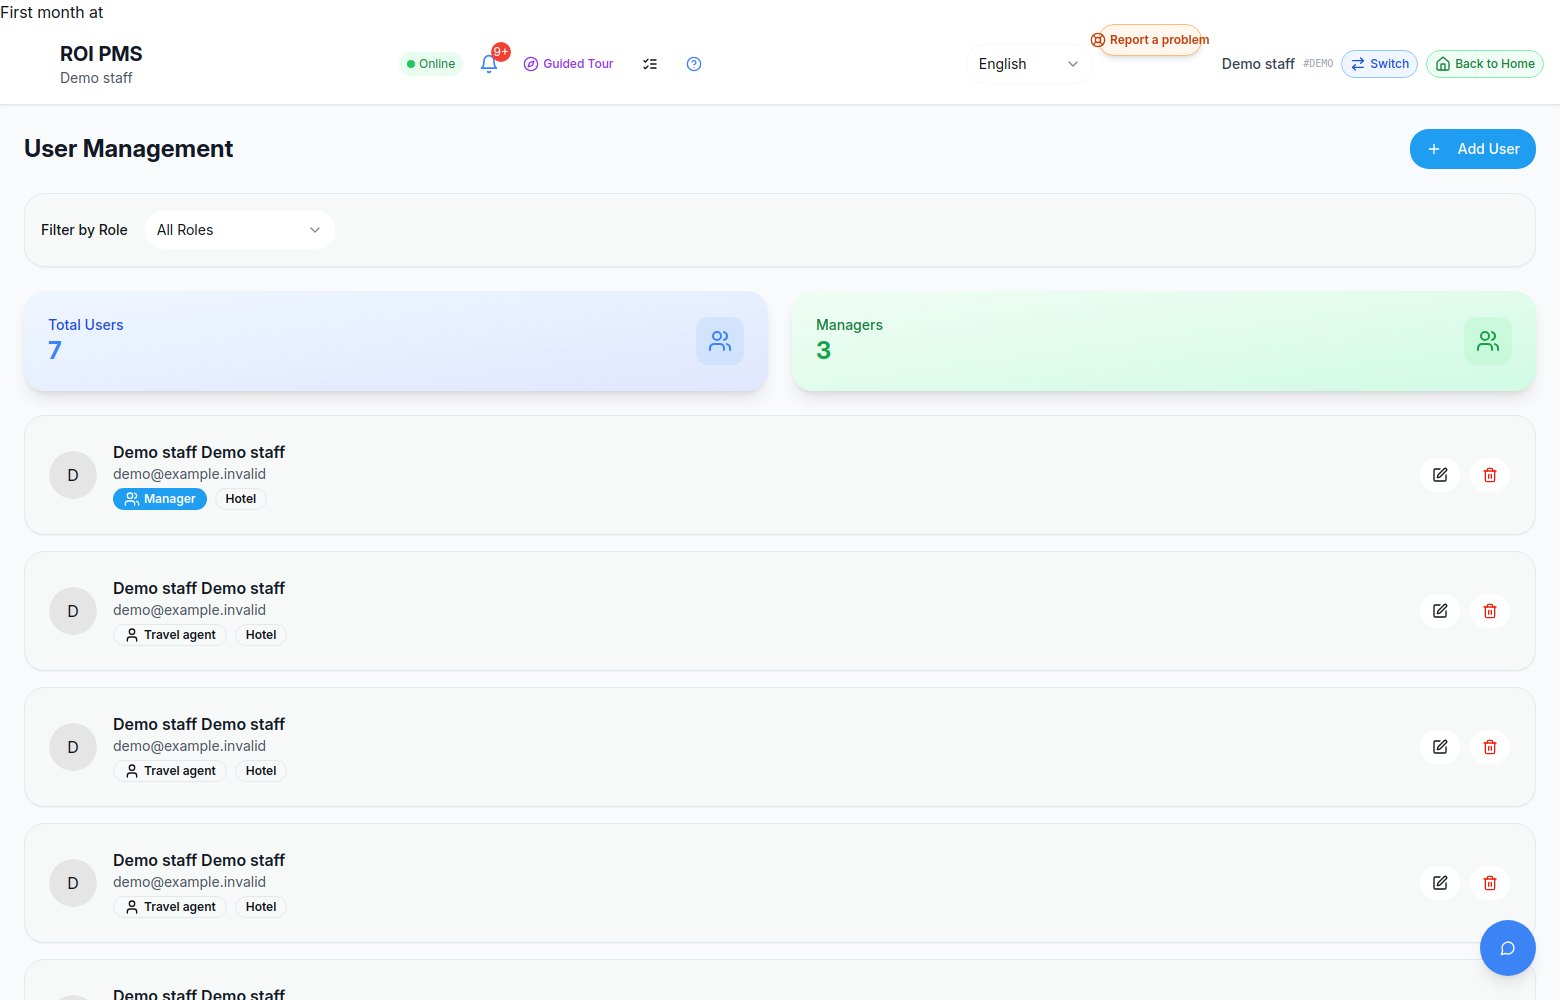Click the Filter by Role label
1560x1000 pixels.
pos(84,230)
